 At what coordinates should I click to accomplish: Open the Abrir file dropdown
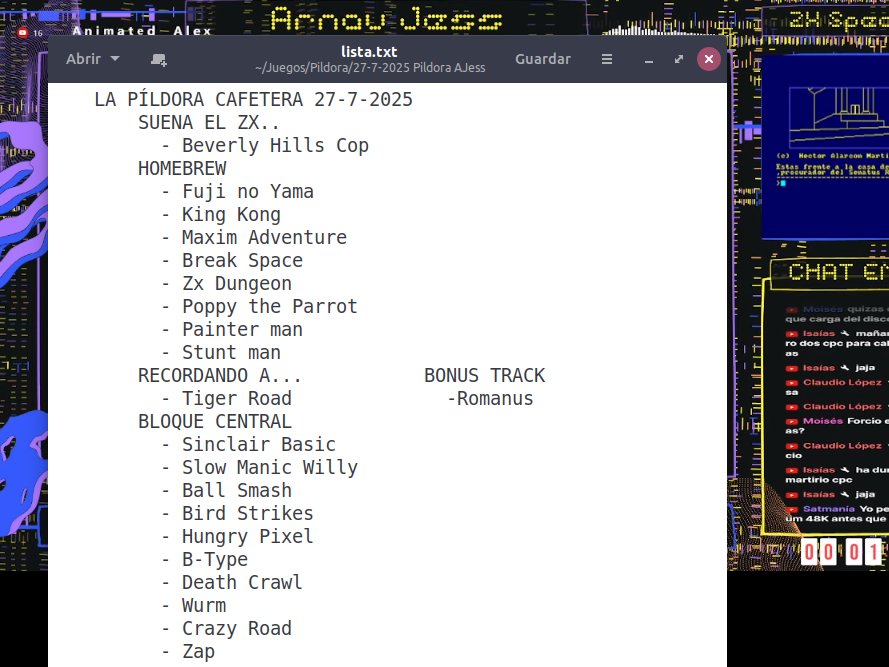click(x=92, y=59)
